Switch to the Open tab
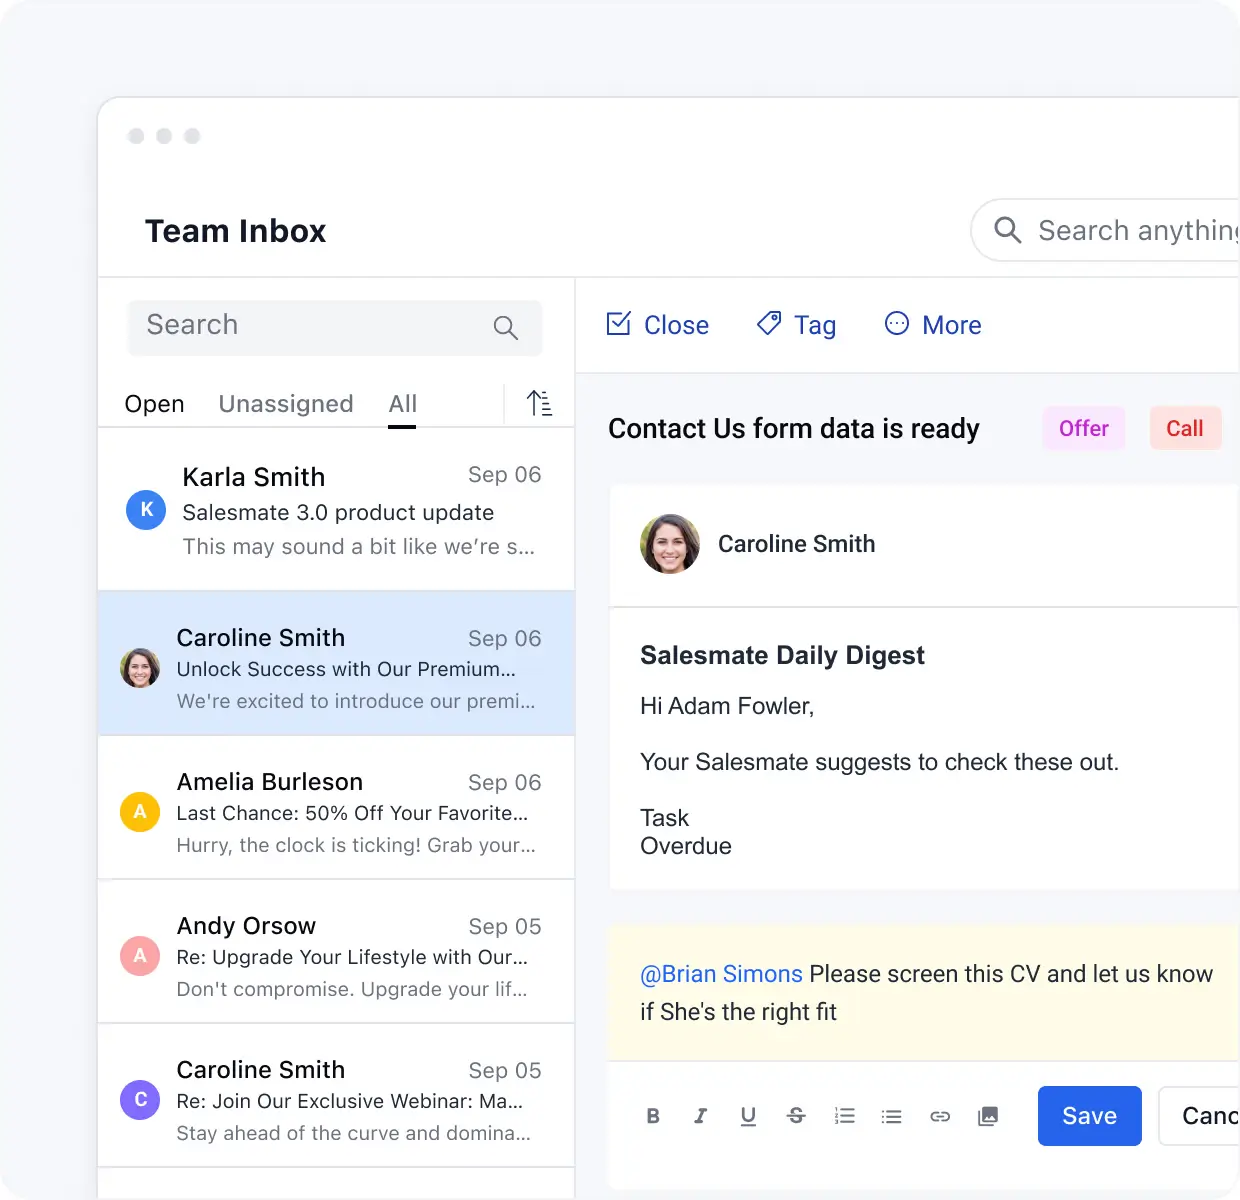 [x=154, y=404]
